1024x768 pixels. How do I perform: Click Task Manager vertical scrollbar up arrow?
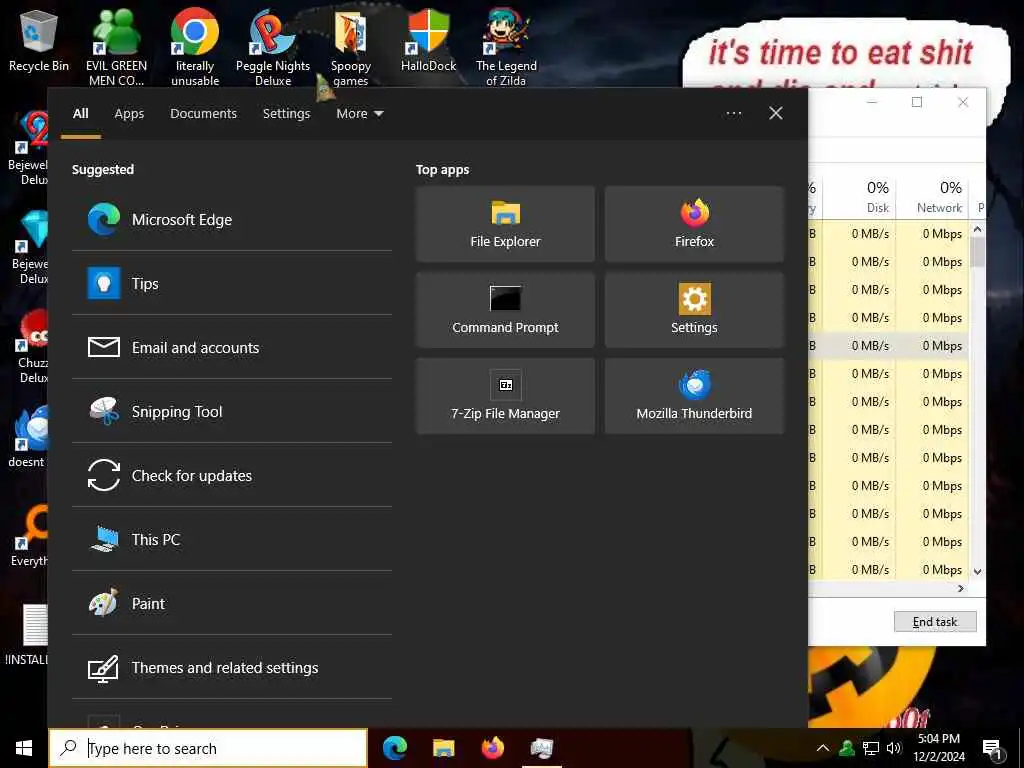click(x=978, y=229)
